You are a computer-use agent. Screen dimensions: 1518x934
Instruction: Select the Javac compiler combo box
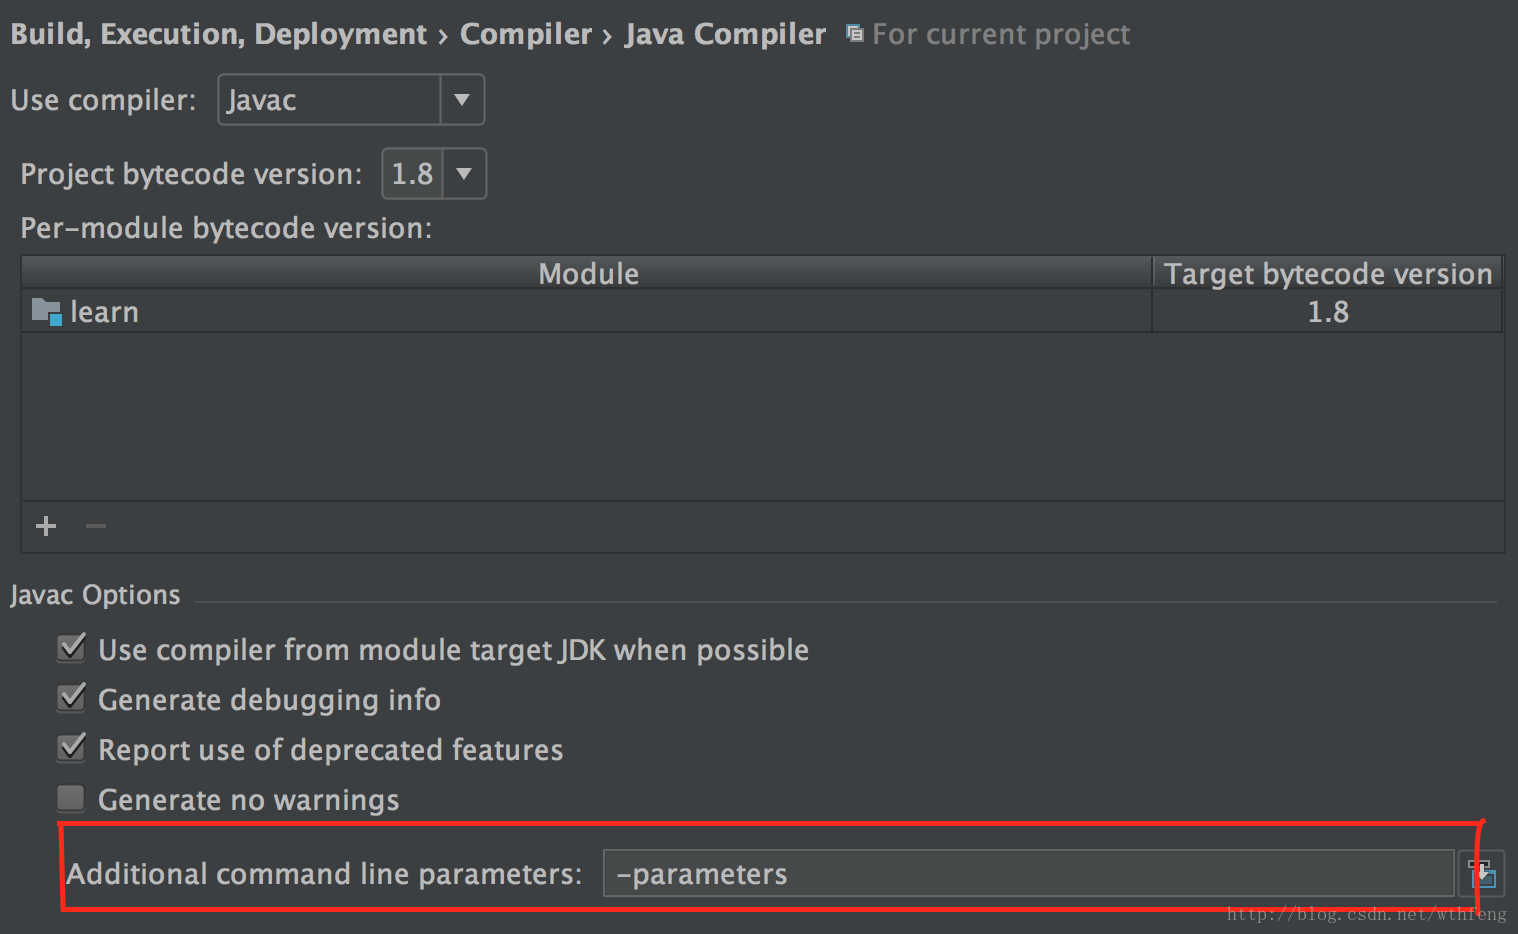(351, 100)
